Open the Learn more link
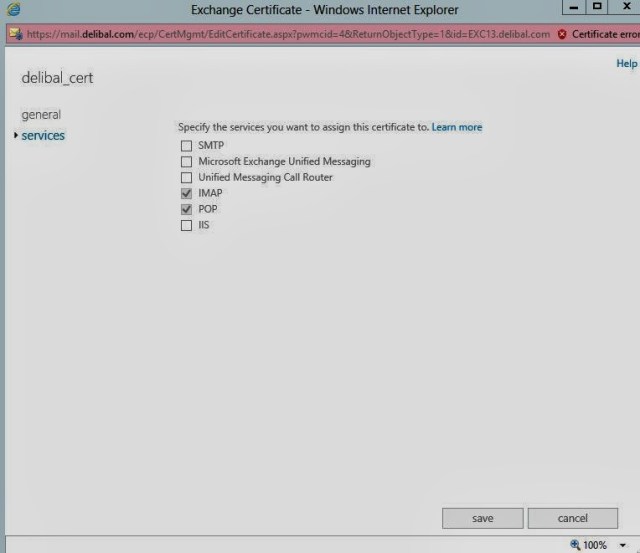Screen dimensions: 640x553 456,128
